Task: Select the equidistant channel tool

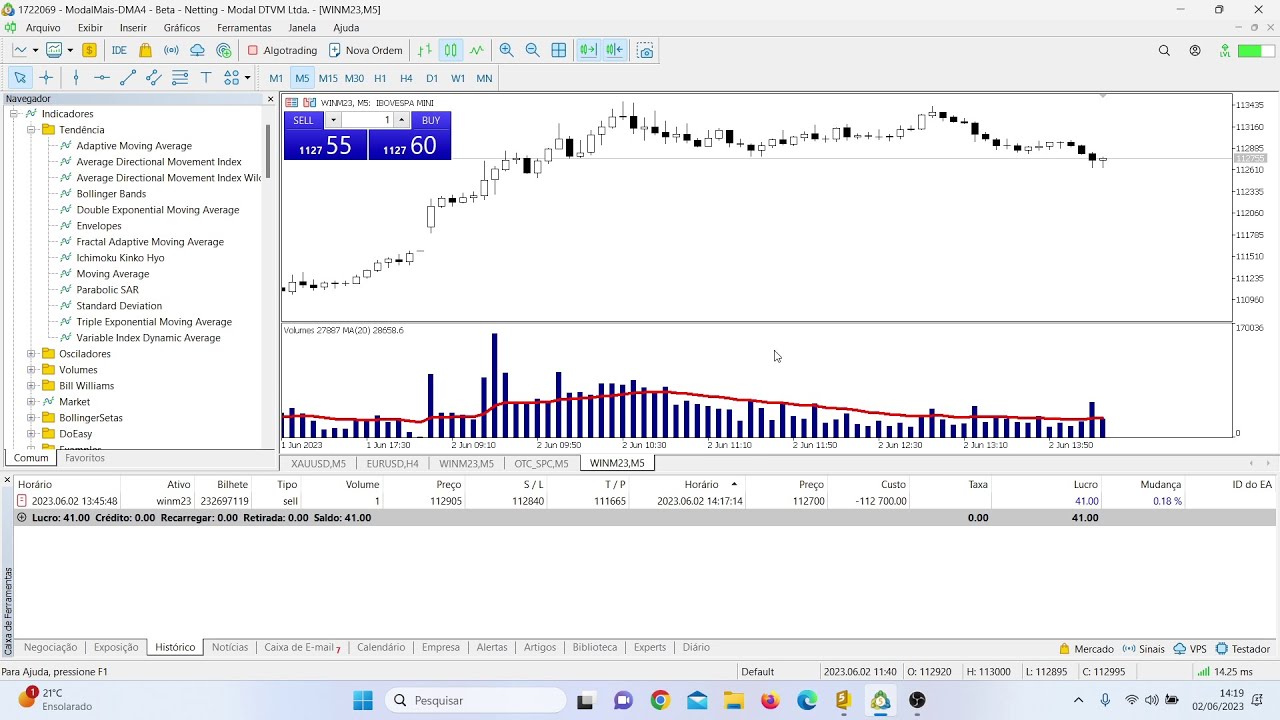Action: coord(154,77)
